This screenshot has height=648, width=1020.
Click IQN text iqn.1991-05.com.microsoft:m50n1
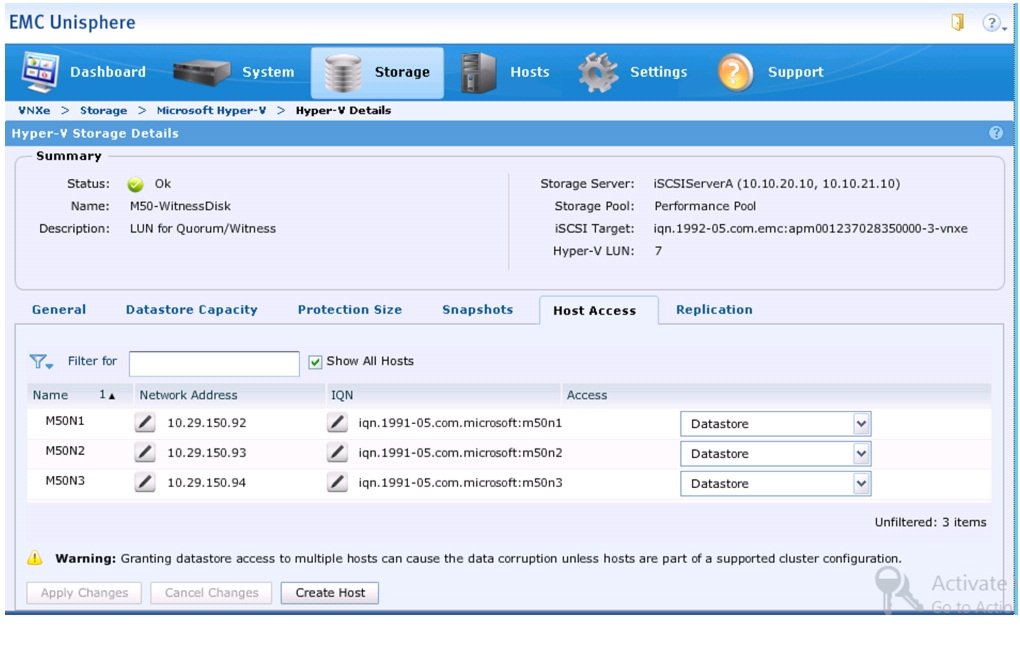pos(460,423)
